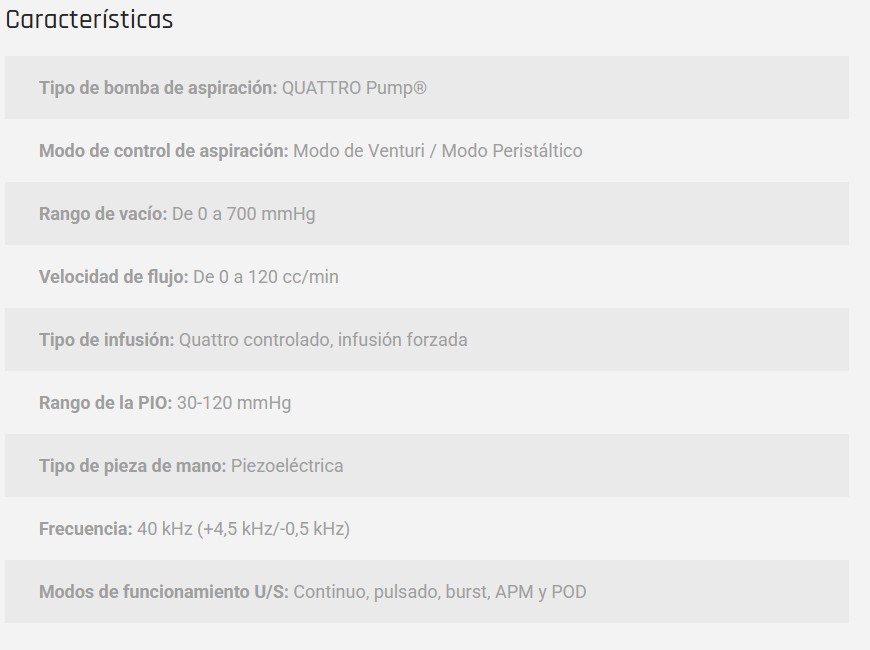The image size is (870, 650).
Task: Click the Características heading
Action: pyautogui.click(x=89, y=19)
